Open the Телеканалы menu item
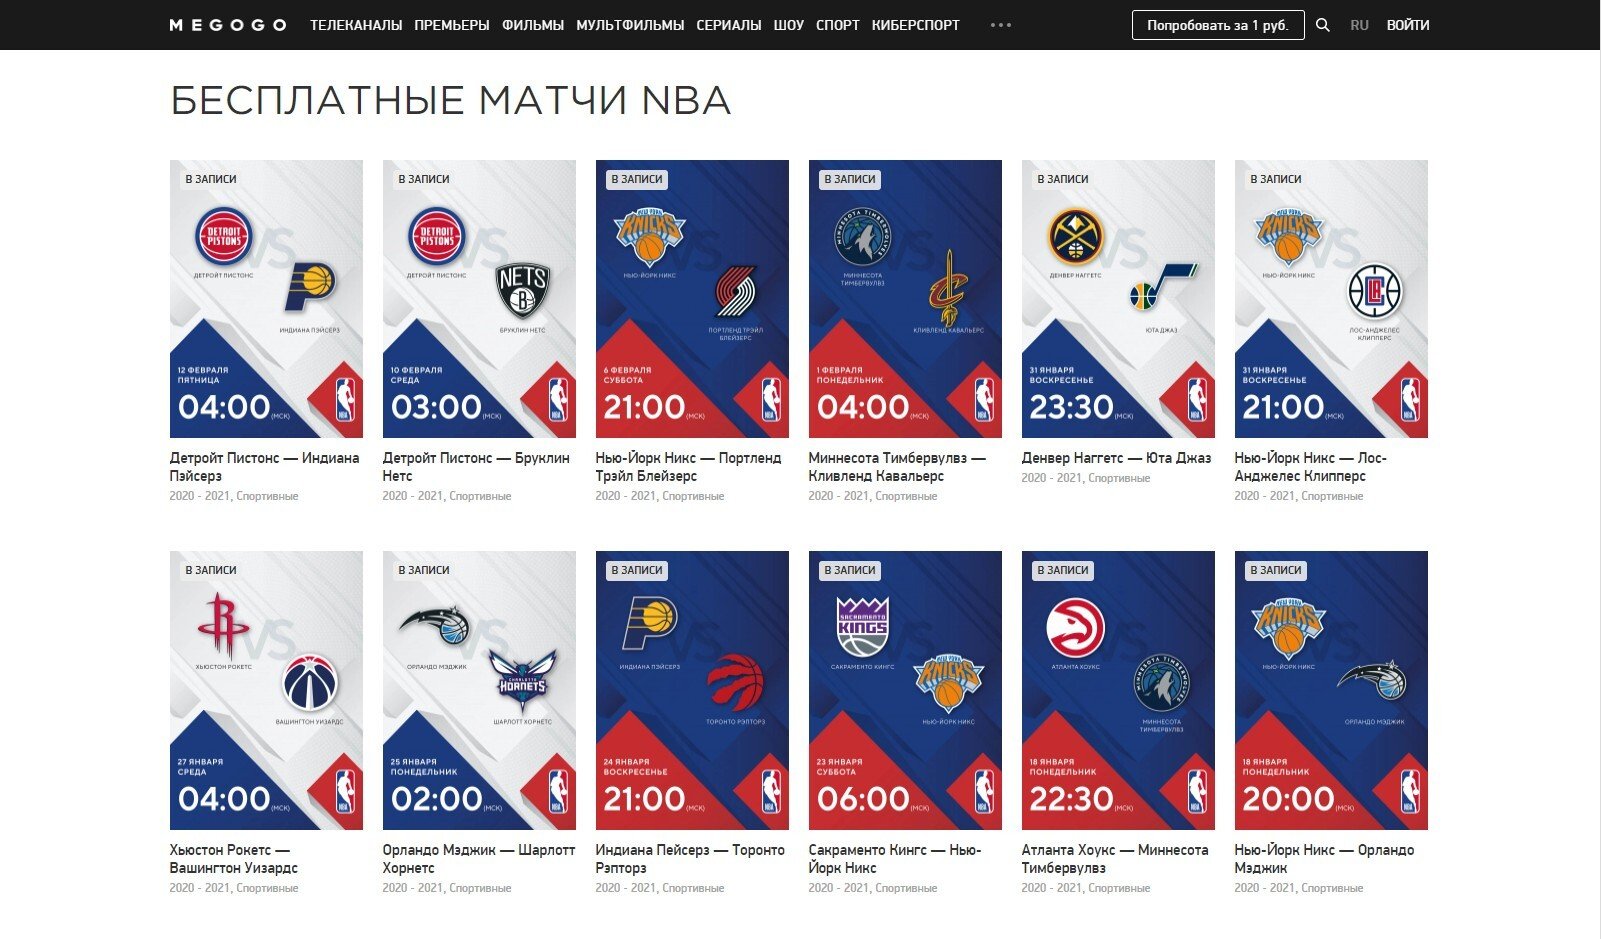This screenshot has width=1601, height=939. (356, 25)
